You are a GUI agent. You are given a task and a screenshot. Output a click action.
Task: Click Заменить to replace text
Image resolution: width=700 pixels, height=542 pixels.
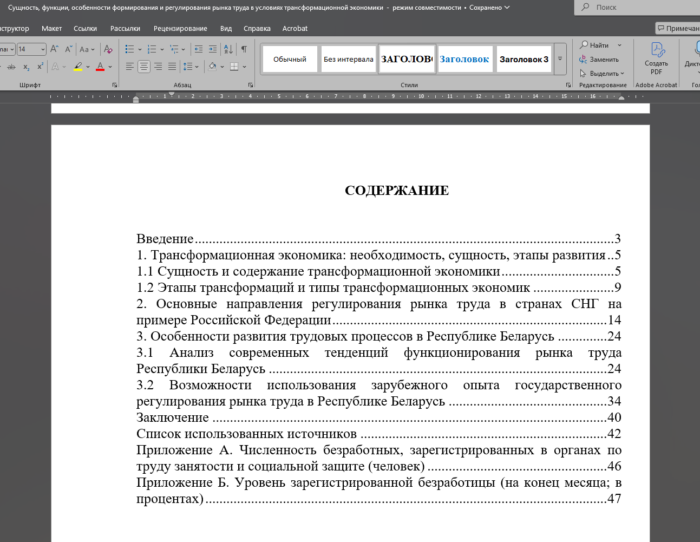[599, 59]
